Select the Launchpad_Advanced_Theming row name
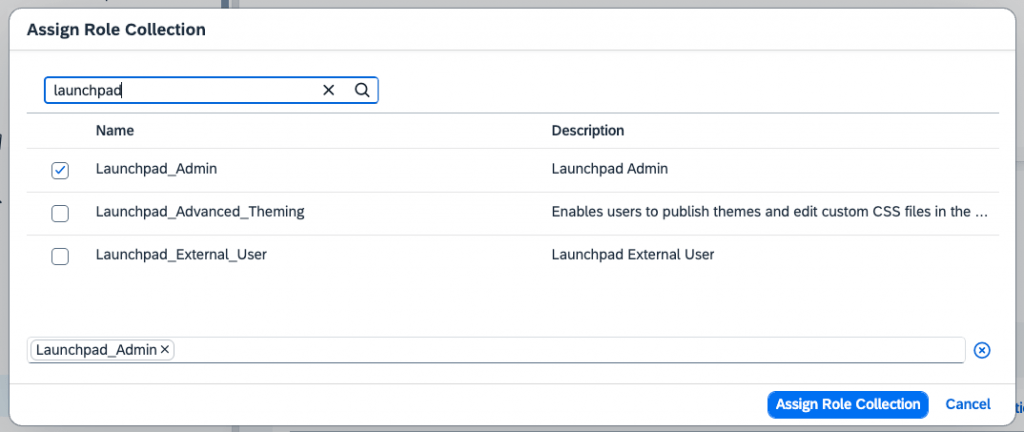Screen dimensions: 1024x432 200,211
